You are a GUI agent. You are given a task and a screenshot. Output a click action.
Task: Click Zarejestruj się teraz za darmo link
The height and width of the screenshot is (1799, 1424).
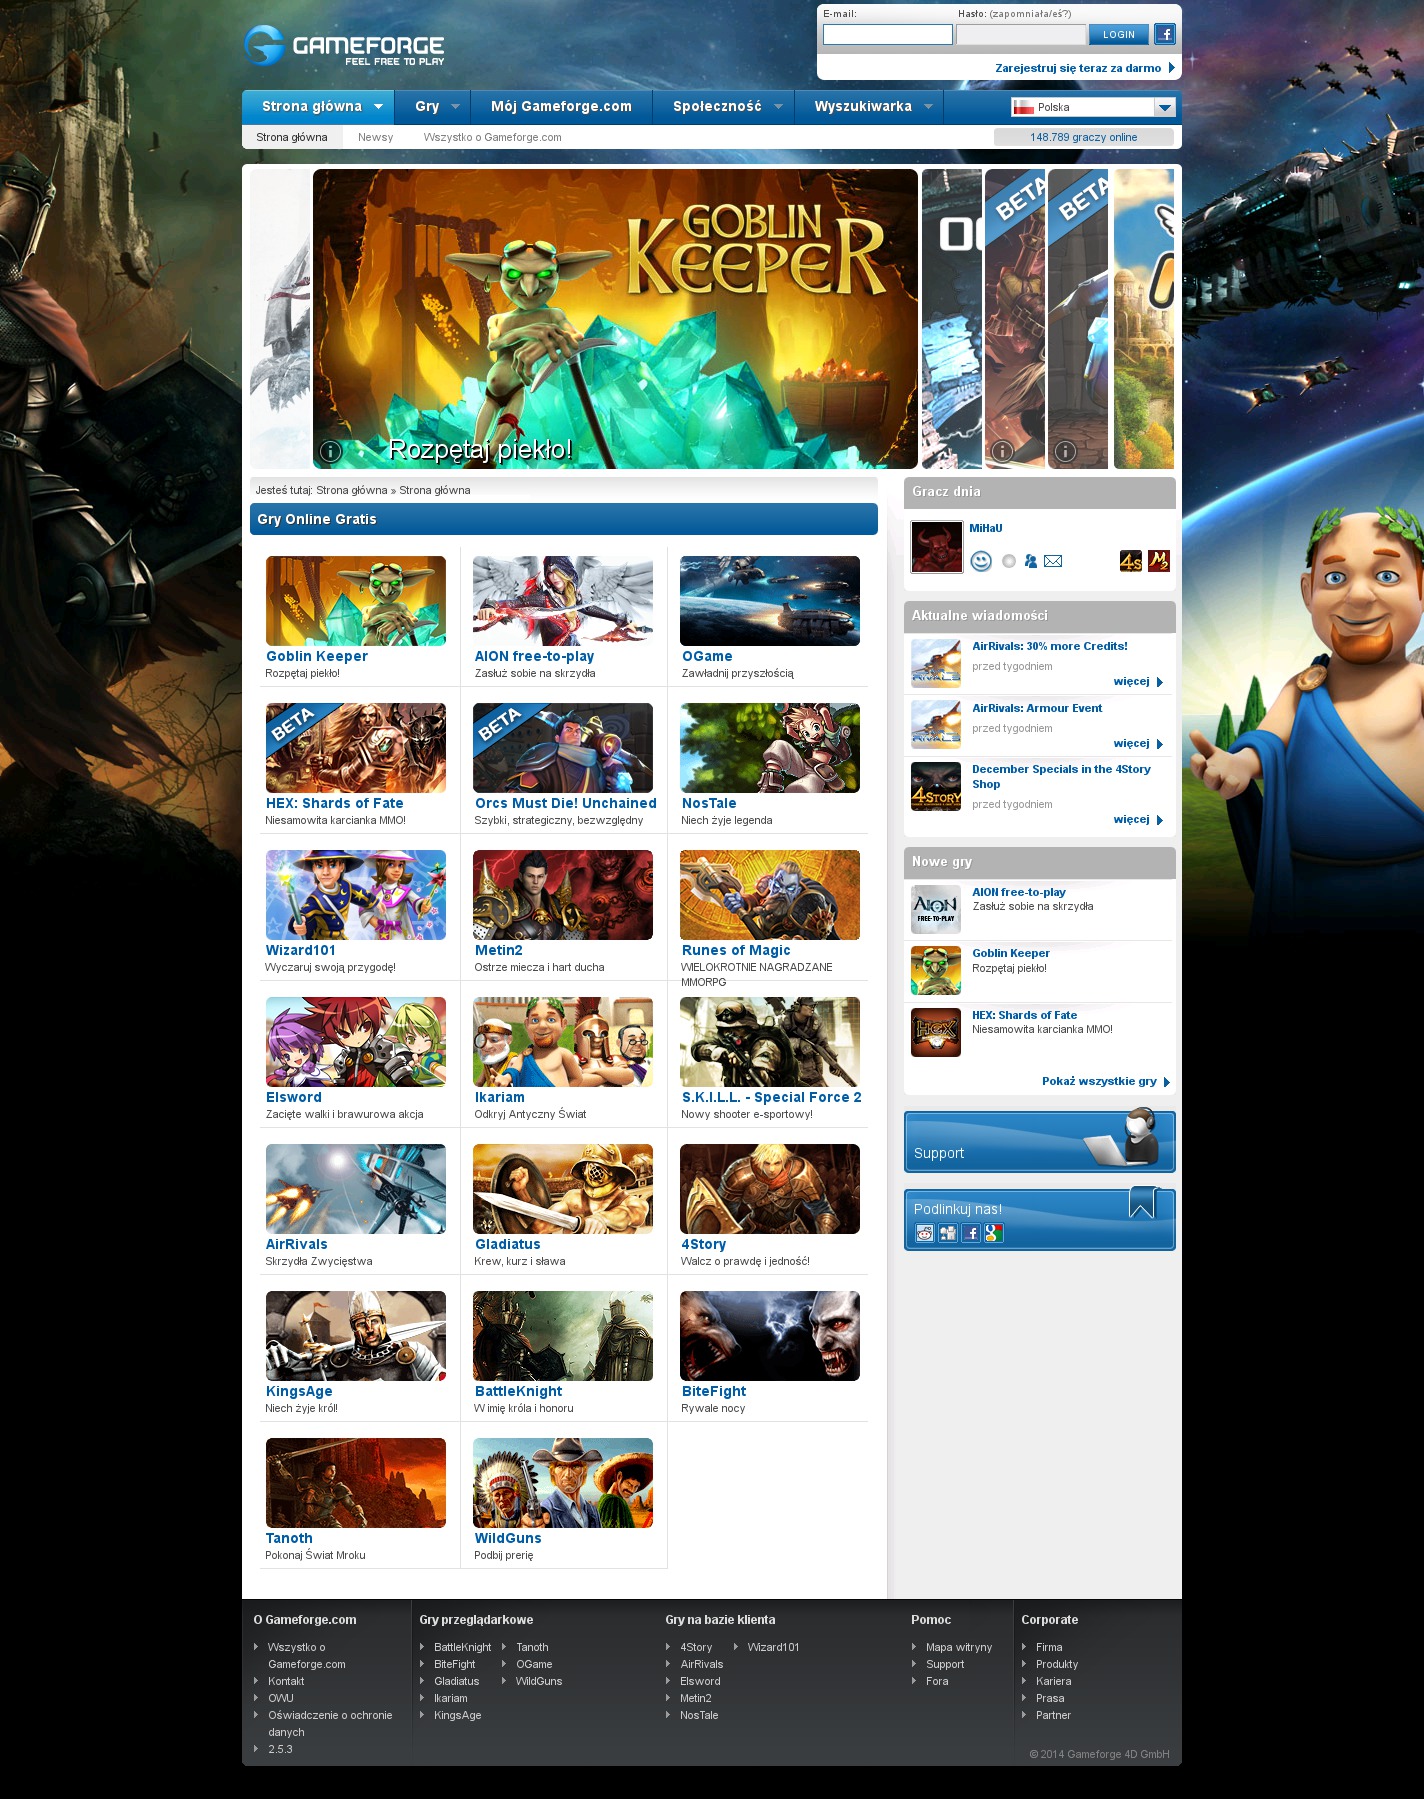tap(1078, 68)
